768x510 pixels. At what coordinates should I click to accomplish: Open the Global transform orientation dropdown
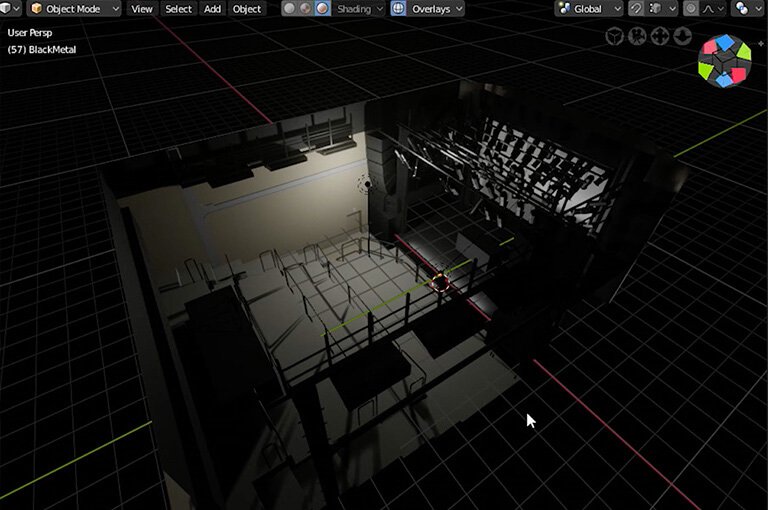point(589,9)
